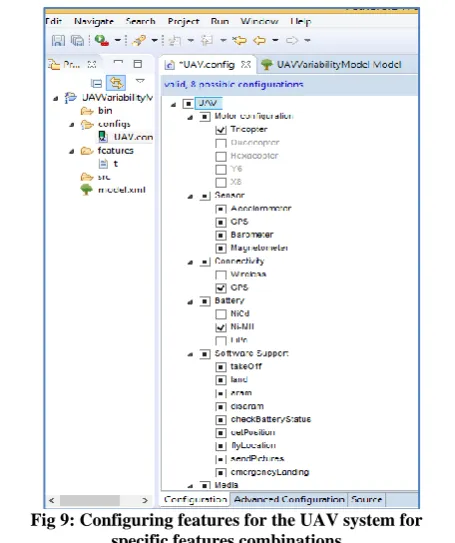Toggle the Magnetometer sensor checkbox
Screen dimensions: 455x543
click(x=221, y=248)
